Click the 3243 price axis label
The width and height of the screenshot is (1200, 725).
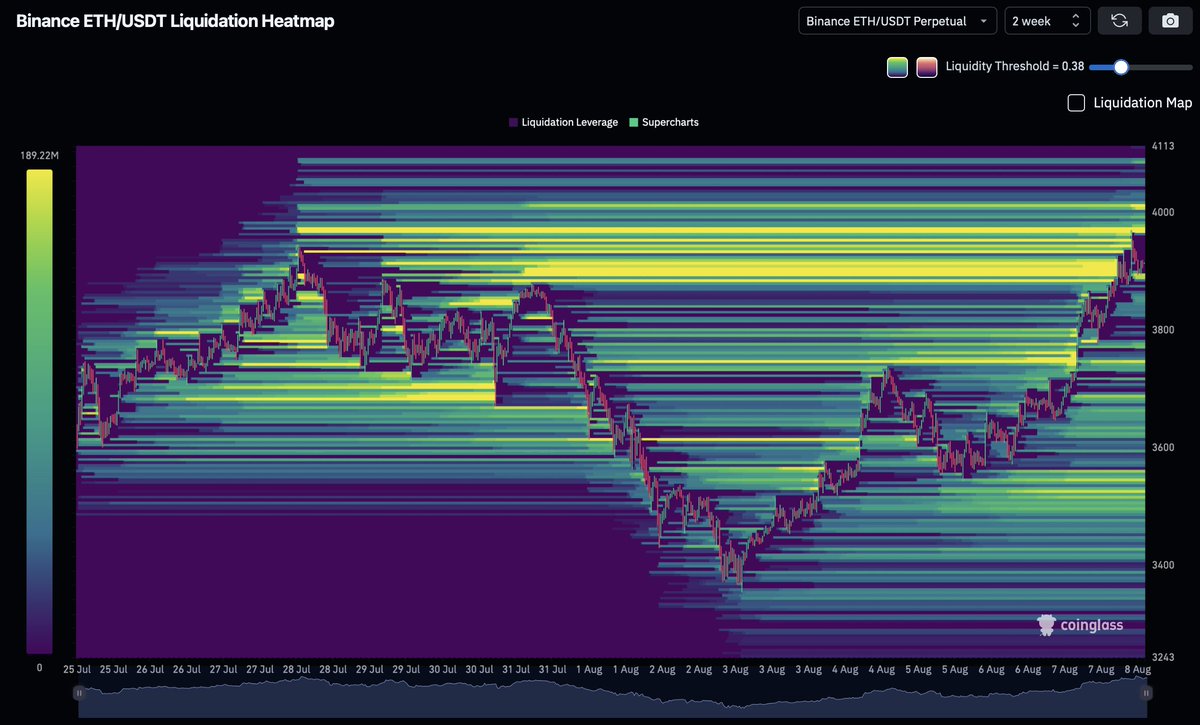point(1163,657)
